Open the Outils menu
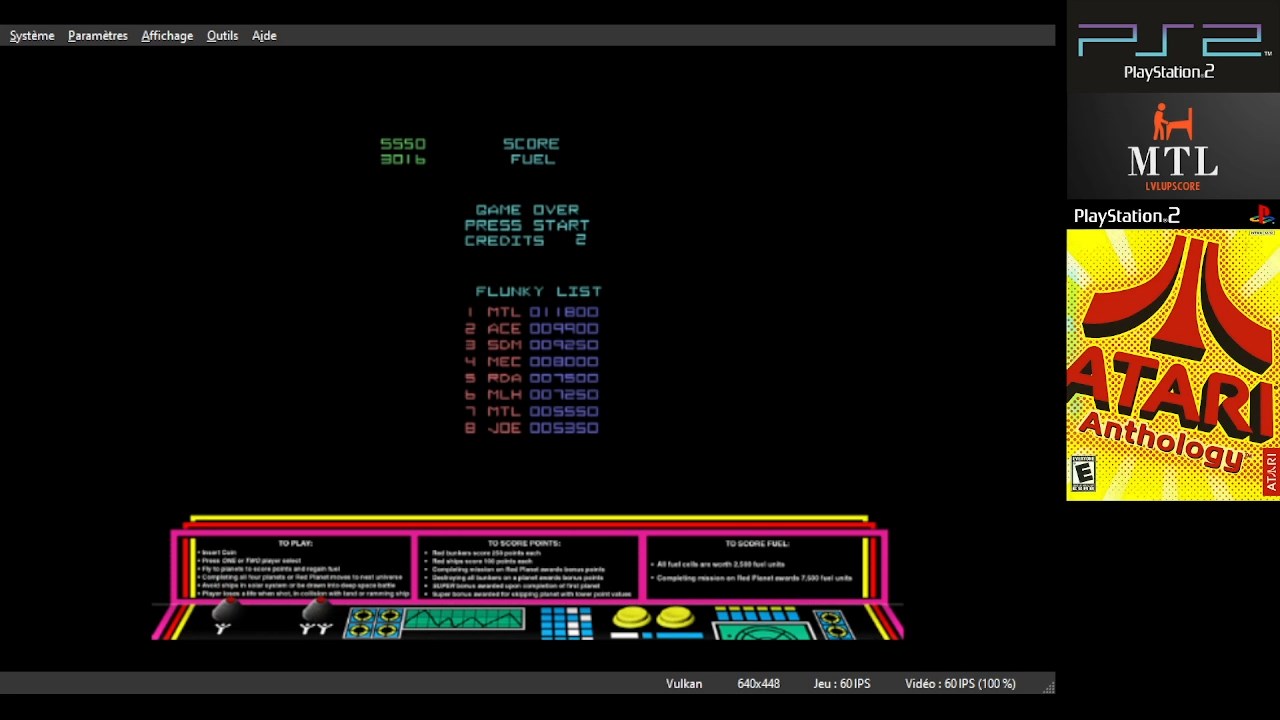 (222, 36)
